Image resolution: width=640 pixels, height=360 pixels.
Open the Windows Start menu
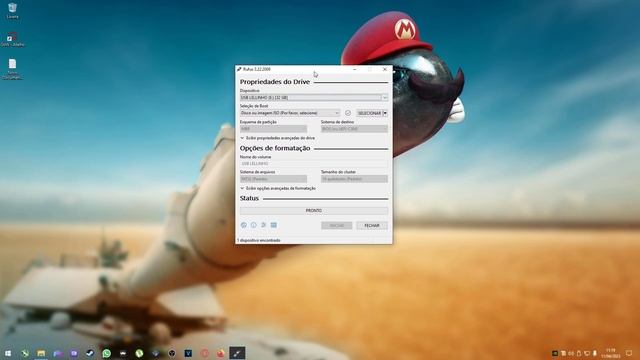(8, 353)
